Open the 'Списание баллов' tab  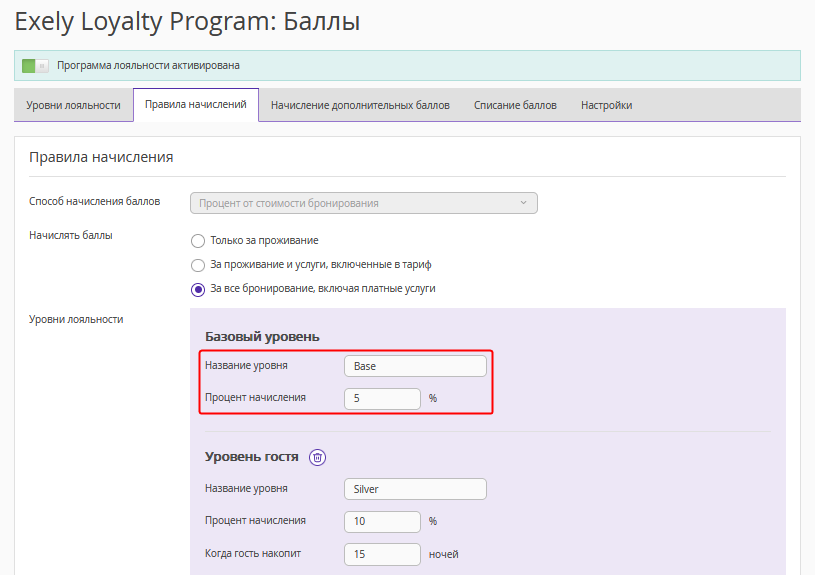click(515, 106)
